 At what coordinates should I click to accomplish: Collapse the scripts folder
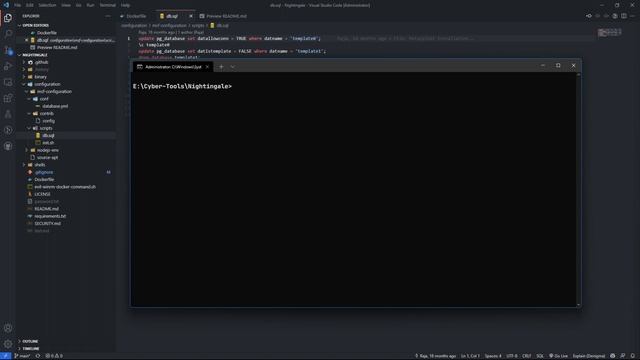pos(46,128)
